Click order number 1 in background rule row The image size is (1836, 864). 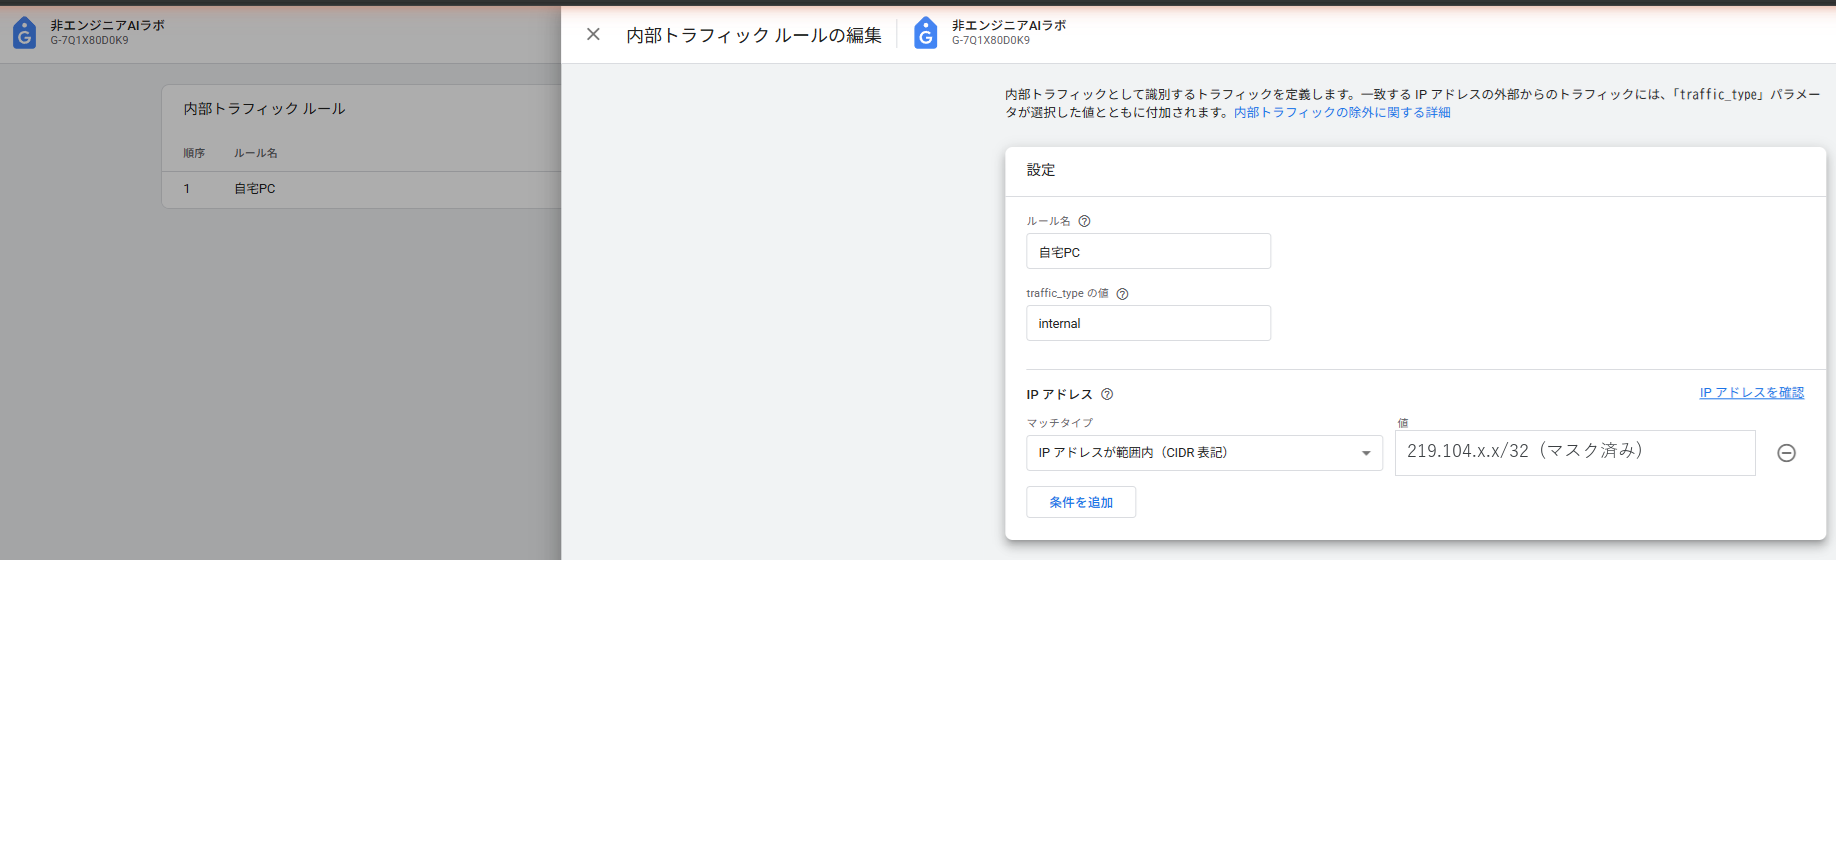coord(186,189)
